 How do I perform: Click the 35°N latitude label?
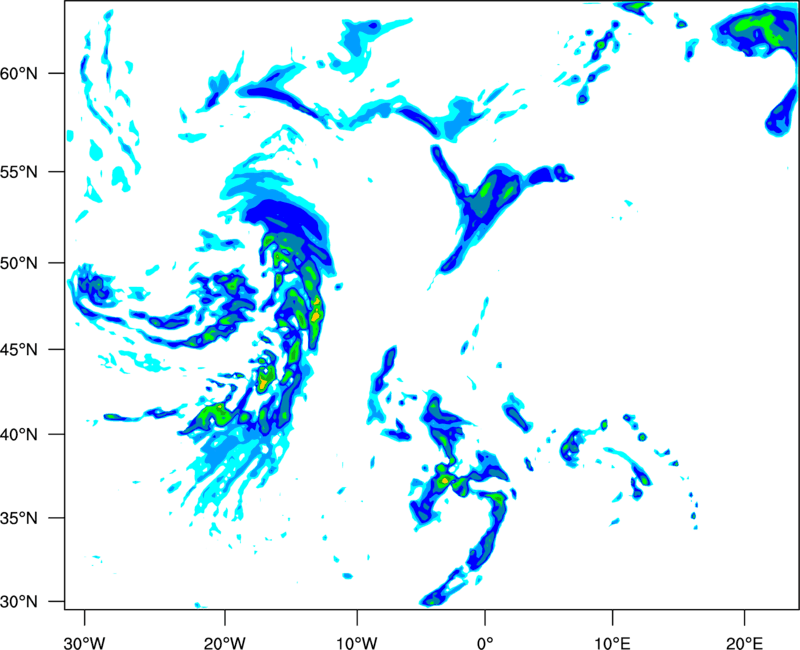click(19, 518)
